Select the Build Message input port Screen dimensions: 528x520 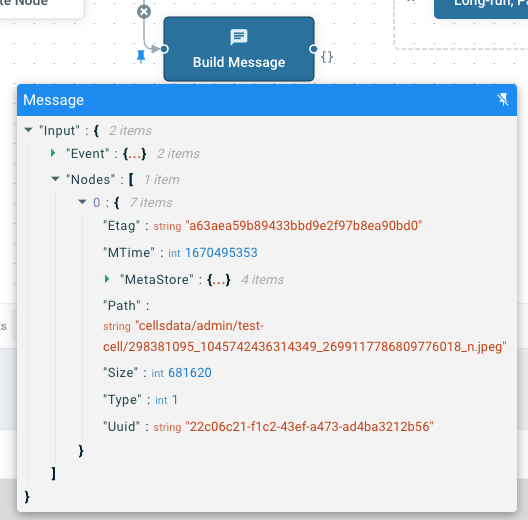point(164,49)
